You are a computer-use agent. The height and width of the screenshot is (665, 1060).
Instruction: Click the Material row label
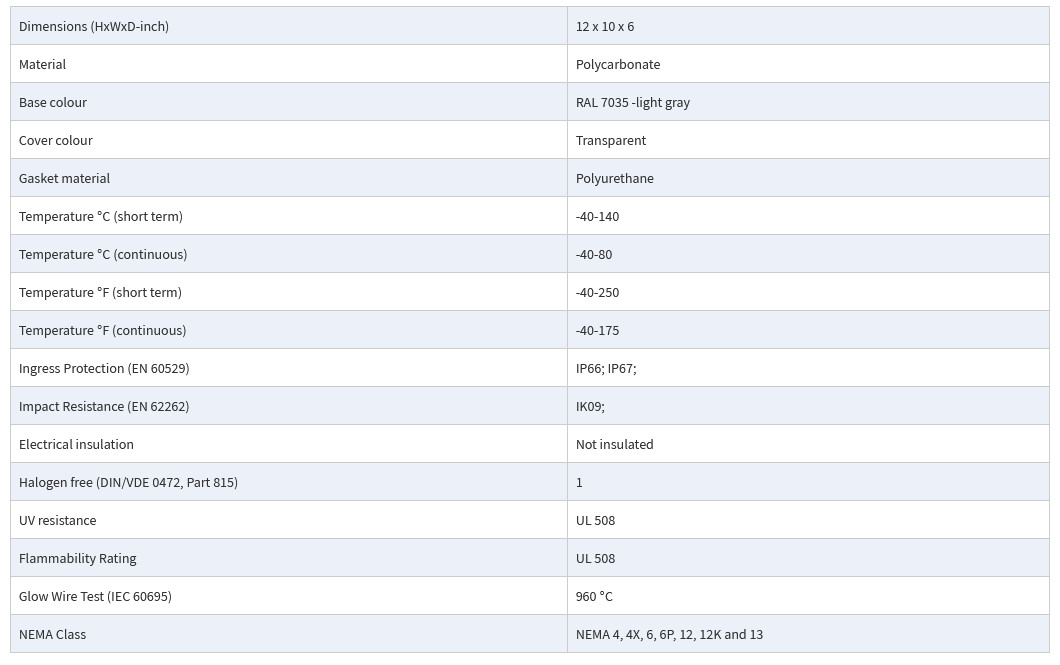pos(43,64)
